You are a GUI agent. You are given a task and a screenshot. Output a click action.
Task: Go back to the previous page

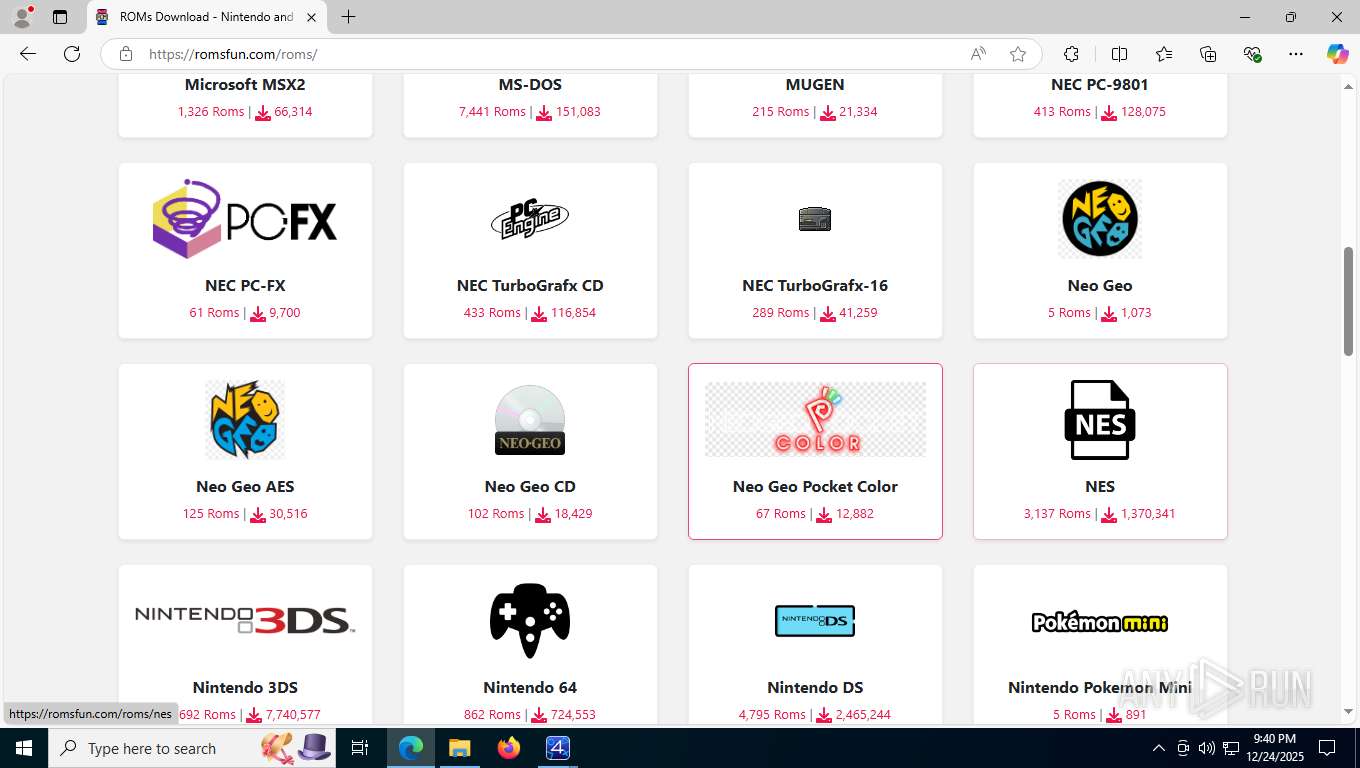[x=28, y=54]
